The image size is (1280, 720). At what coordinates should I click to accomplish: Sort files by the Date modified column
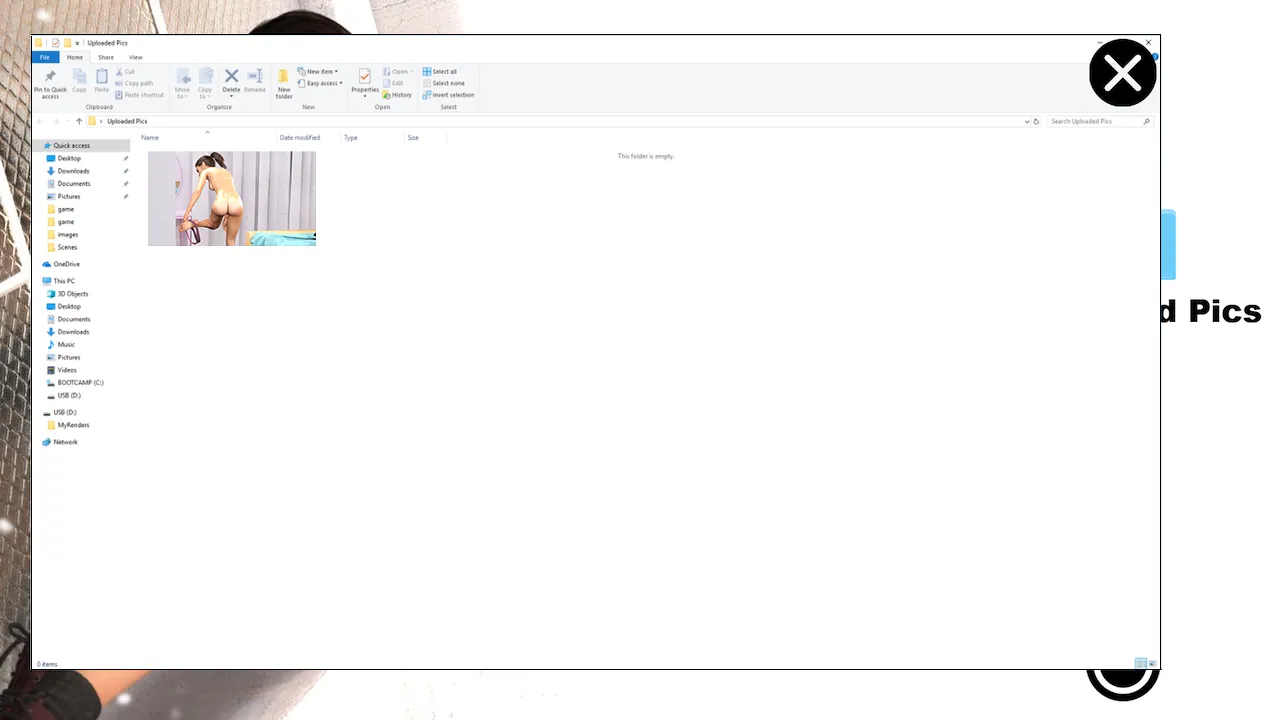point(300,138)
